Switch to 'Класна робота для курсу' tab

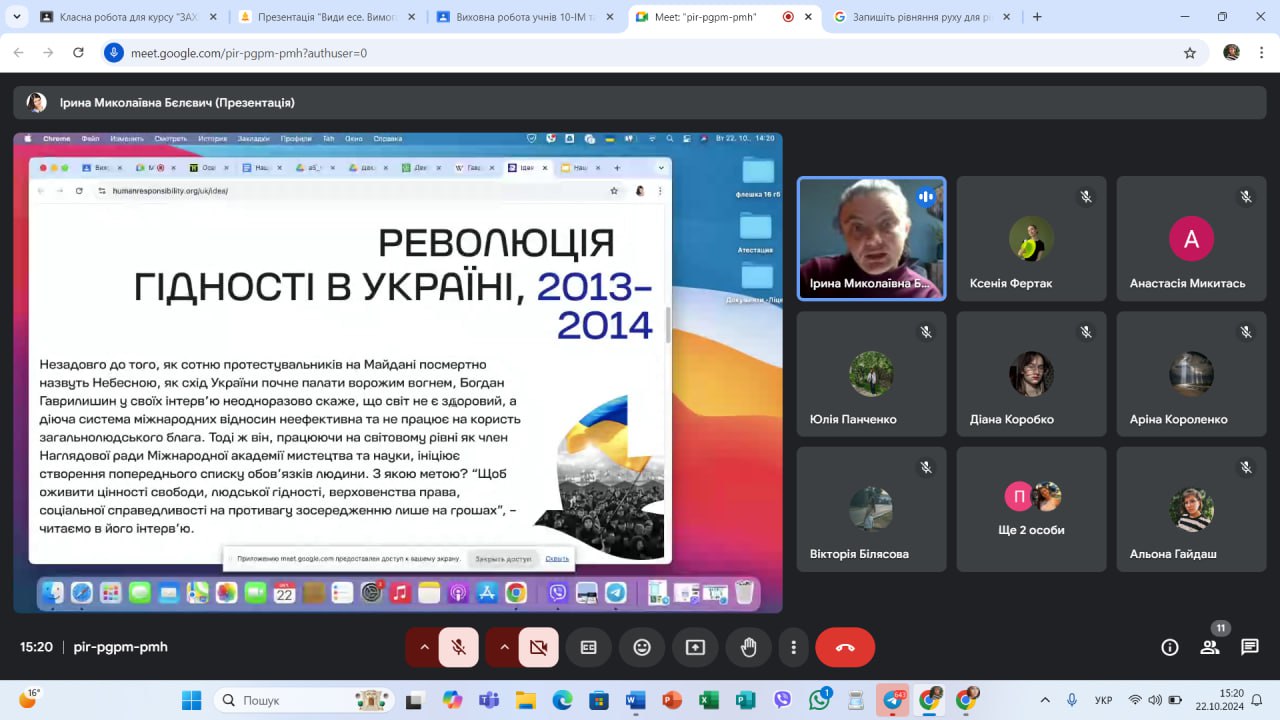(125, 17)
